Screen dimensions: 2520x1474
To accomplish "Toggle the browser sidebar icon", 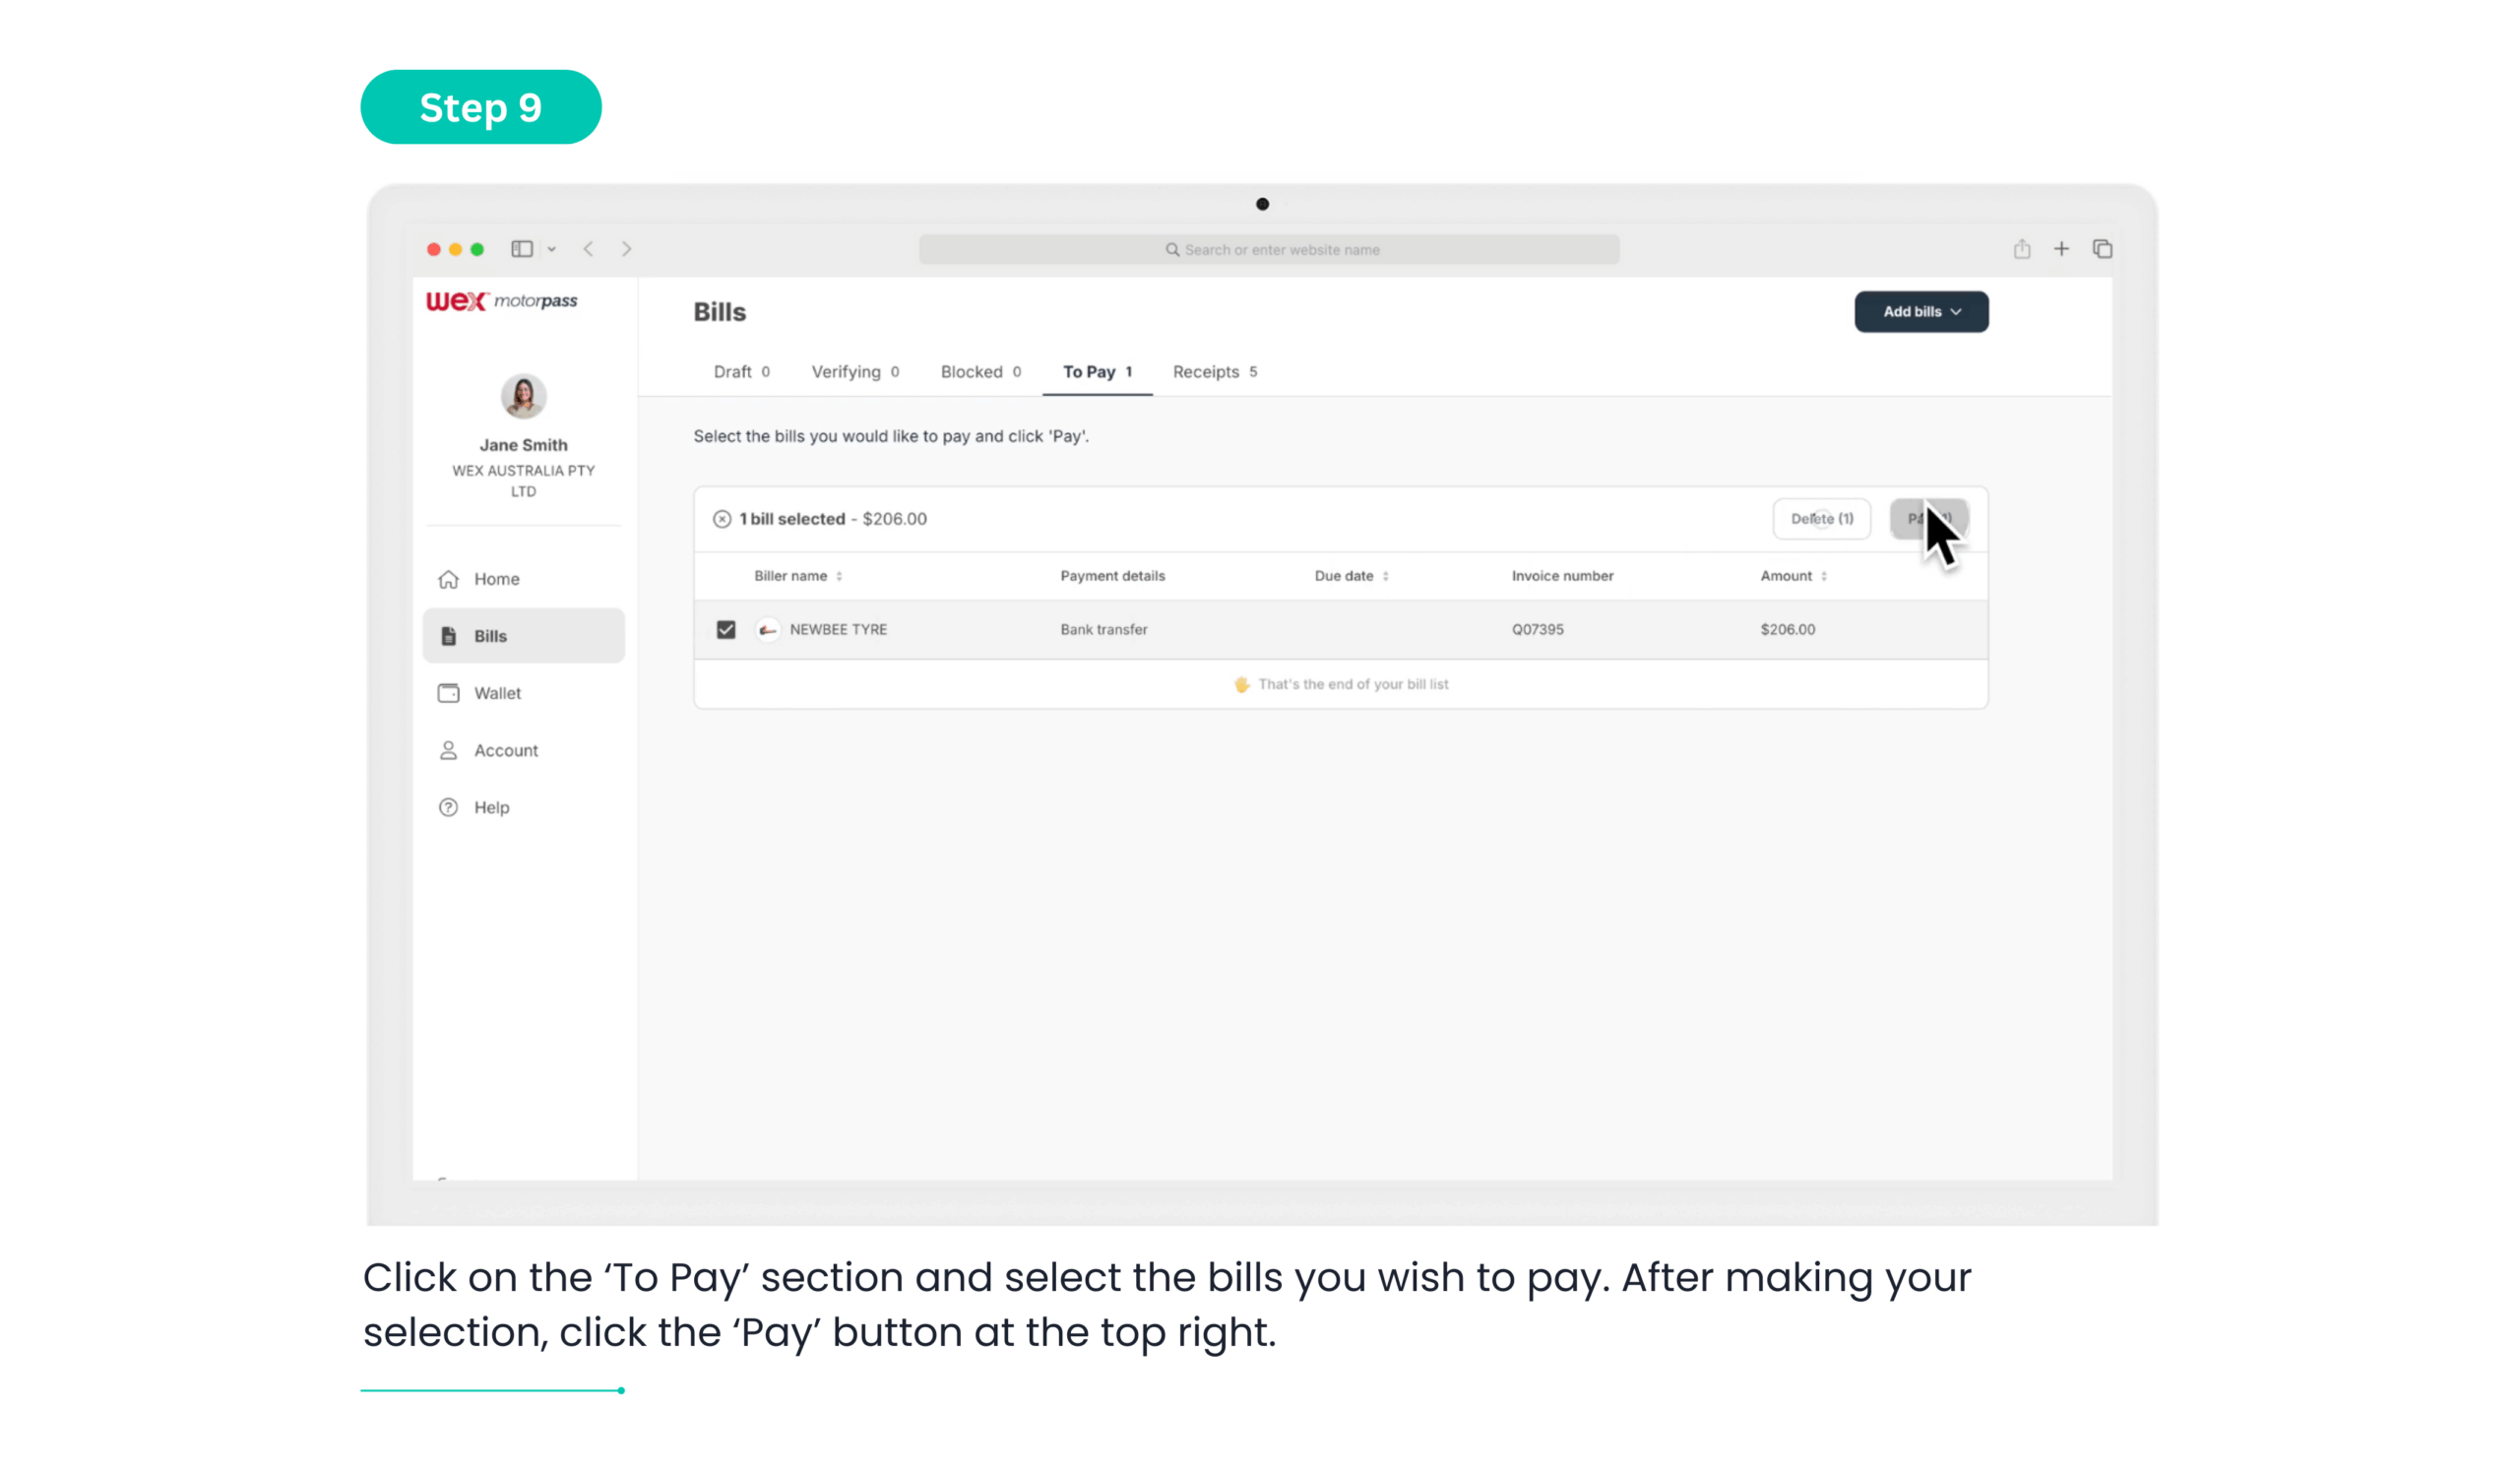I will coord(522,249).
